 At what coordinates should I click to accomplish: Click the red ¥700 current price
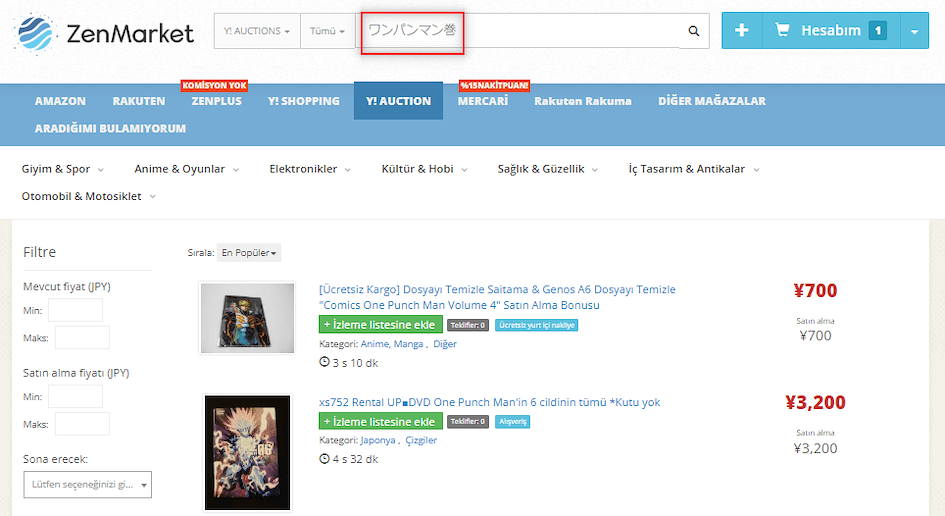coord(815,291)
